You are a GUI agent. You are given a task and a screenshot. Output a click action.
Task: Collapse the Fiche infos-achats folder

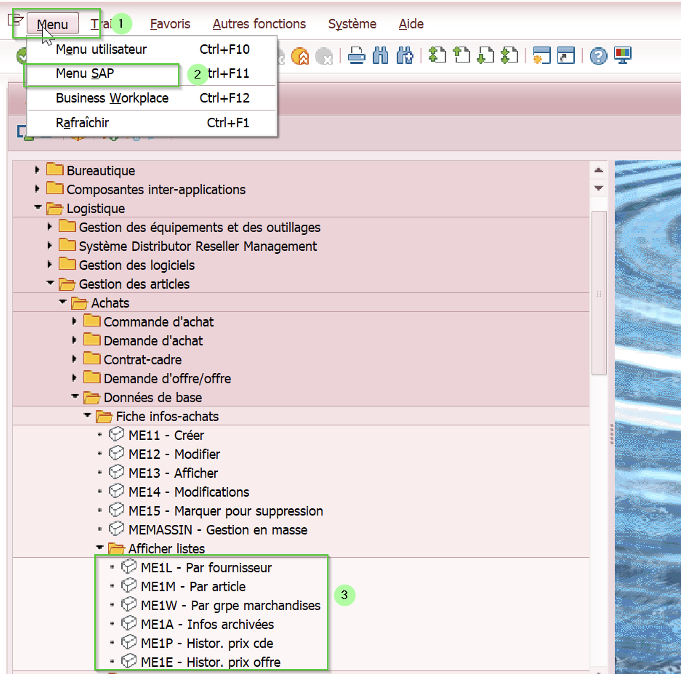coord(87,417)
